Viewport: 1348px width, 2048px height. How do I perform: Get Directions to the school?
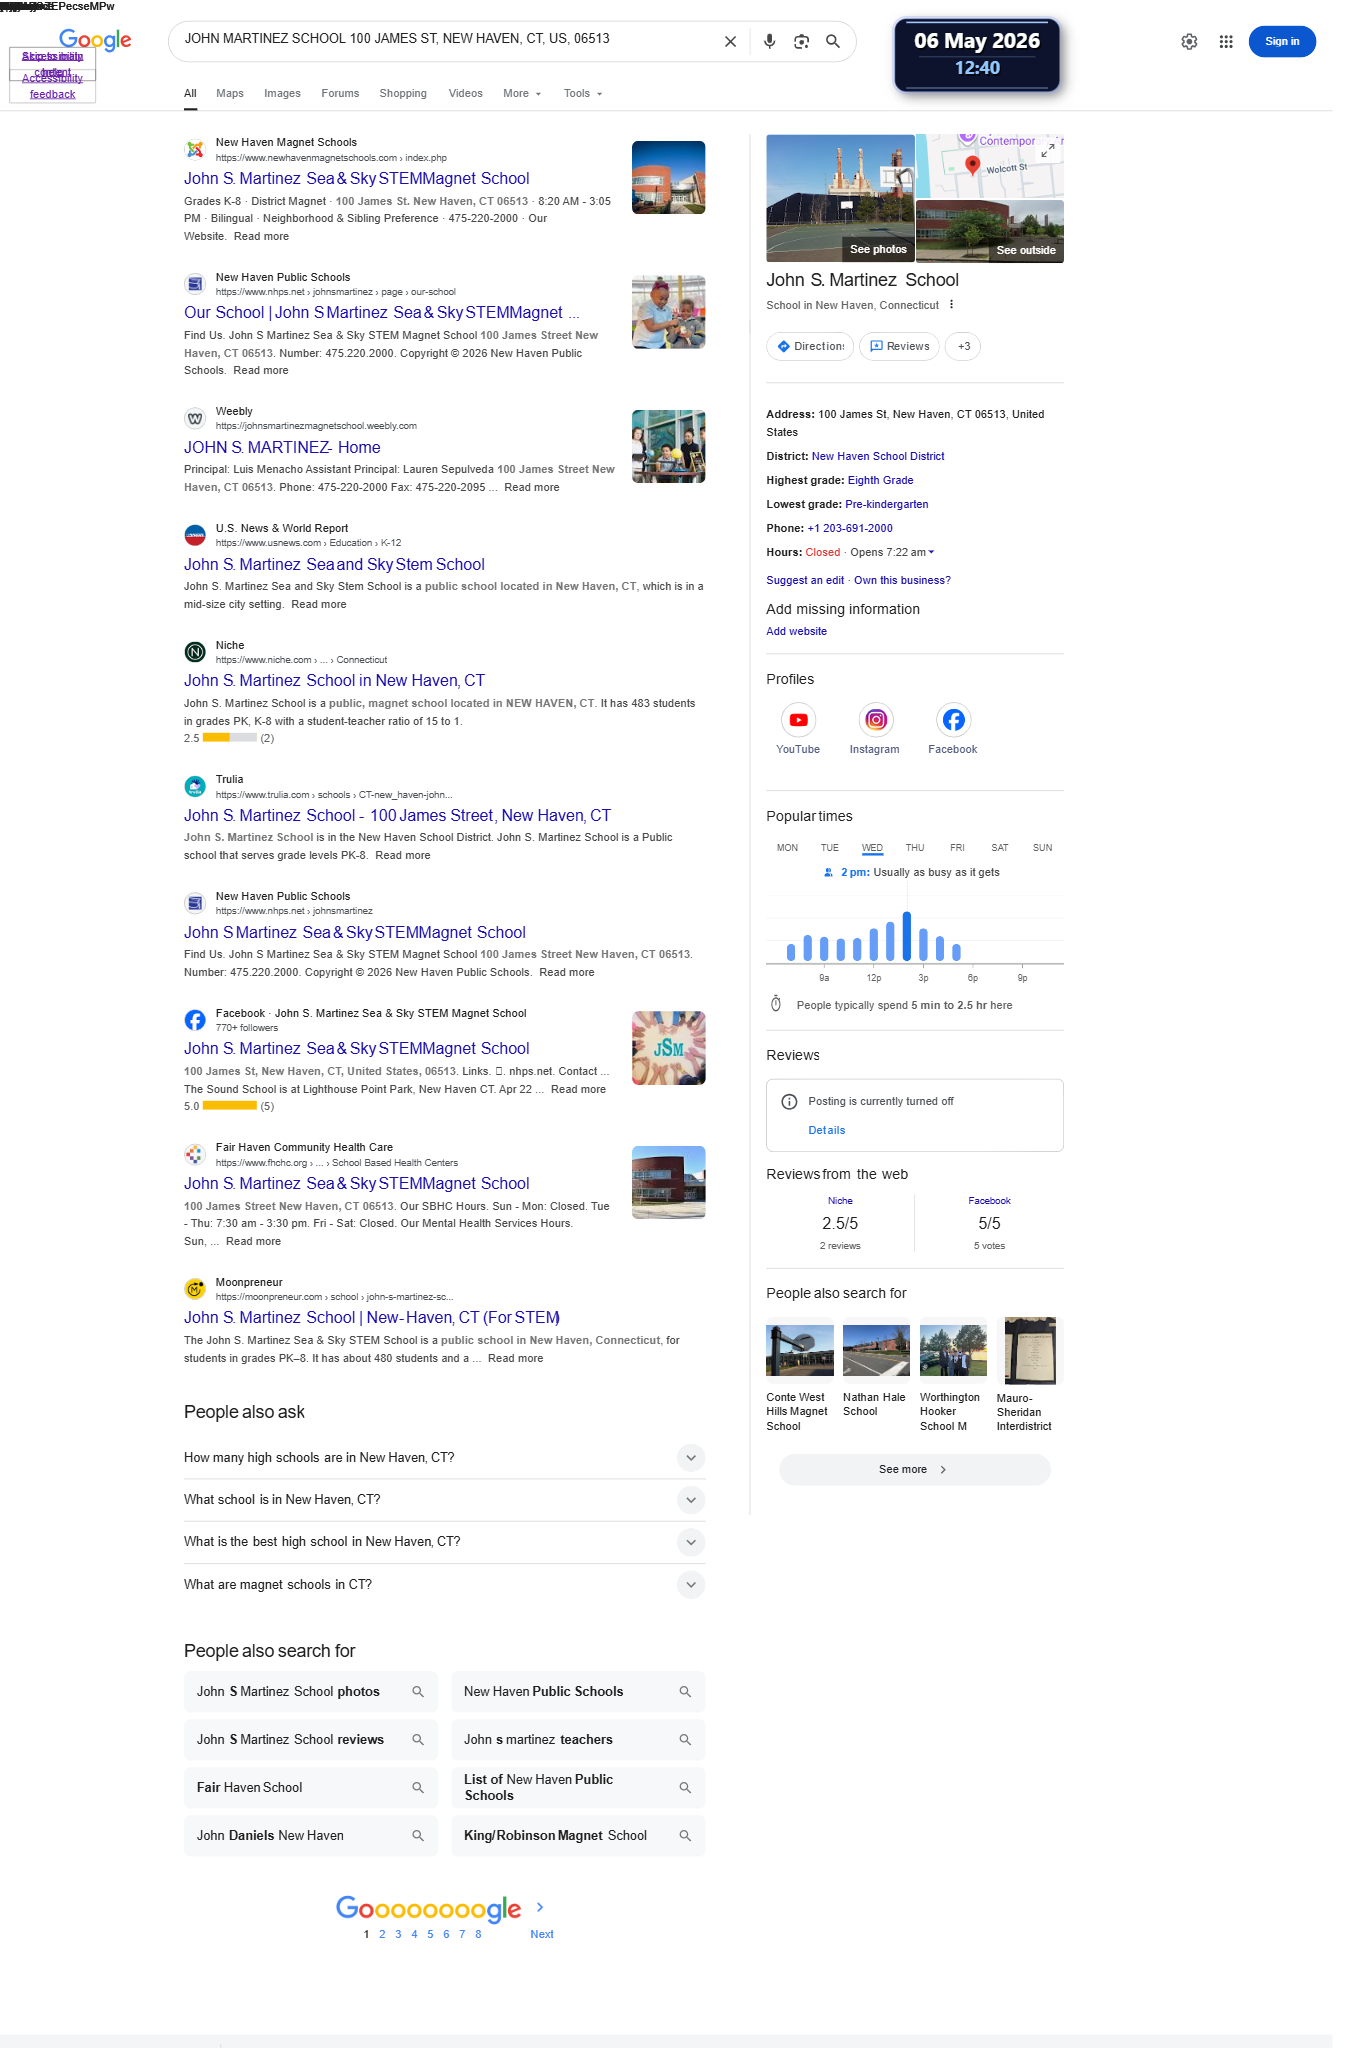coord(810,347)
